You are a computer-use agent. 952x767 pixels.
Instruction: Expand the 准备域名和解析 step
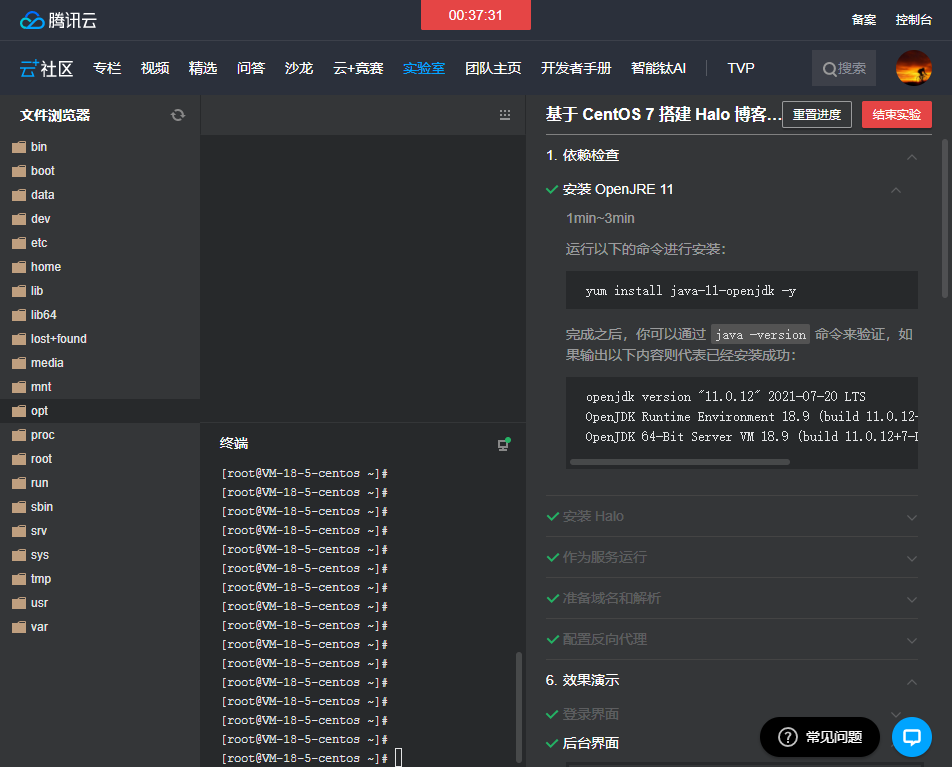tap(911, 599)
